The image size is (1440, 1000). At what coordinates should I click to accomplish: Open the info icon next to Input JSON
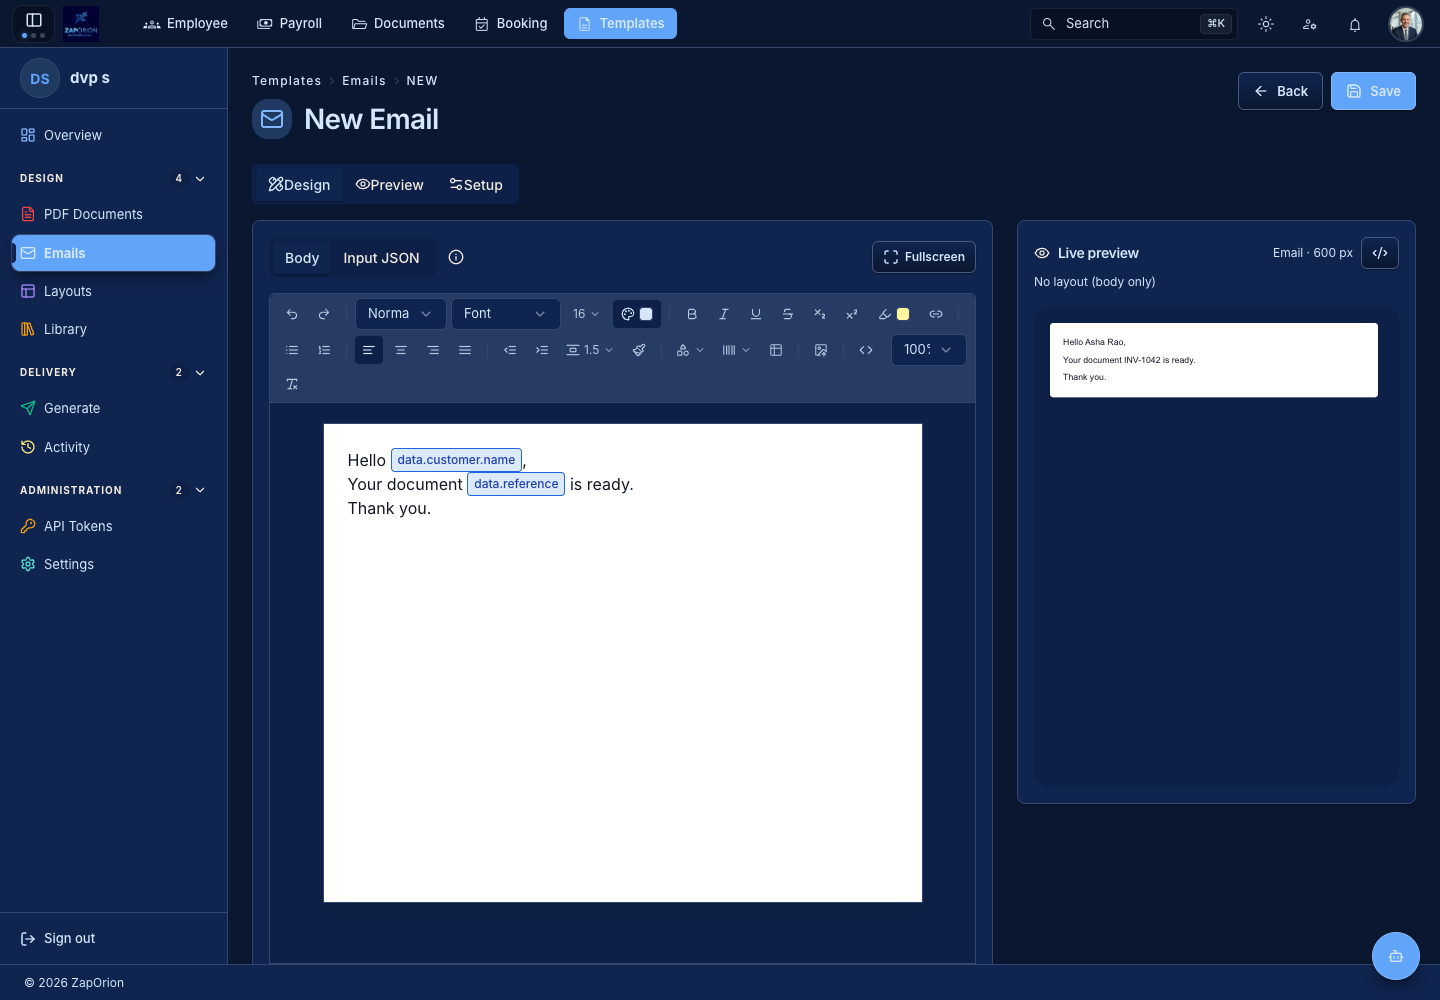(456, 257)
